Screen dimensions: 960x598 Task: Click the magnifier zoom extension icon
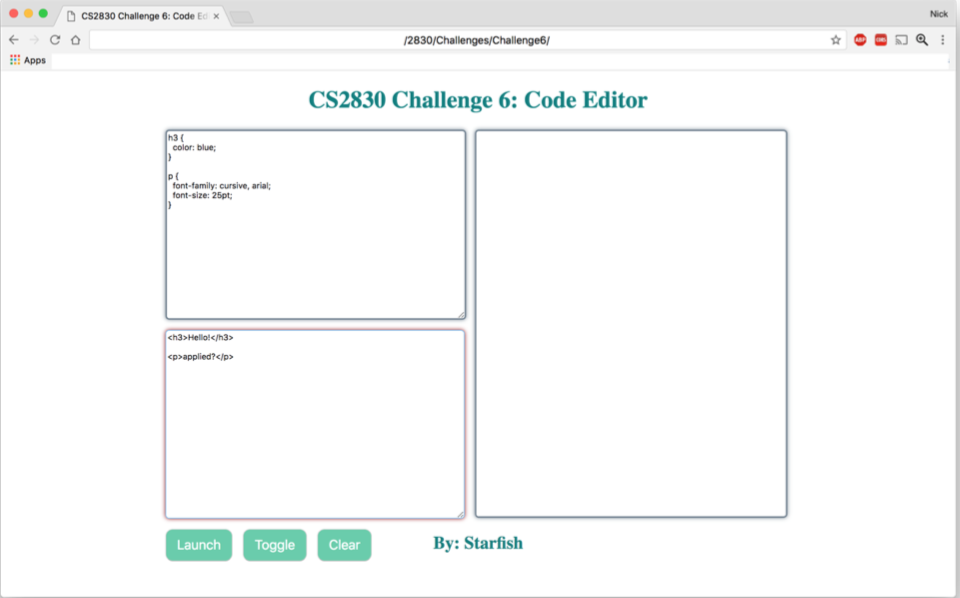coord(922,40)
